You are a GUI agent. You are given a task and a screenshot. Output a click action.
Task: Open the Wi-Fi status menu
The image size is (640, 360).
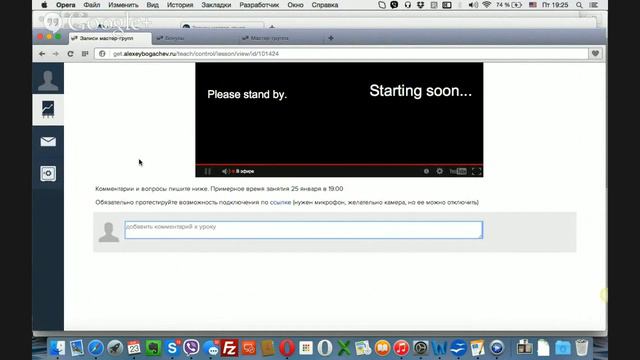(487, 5)
